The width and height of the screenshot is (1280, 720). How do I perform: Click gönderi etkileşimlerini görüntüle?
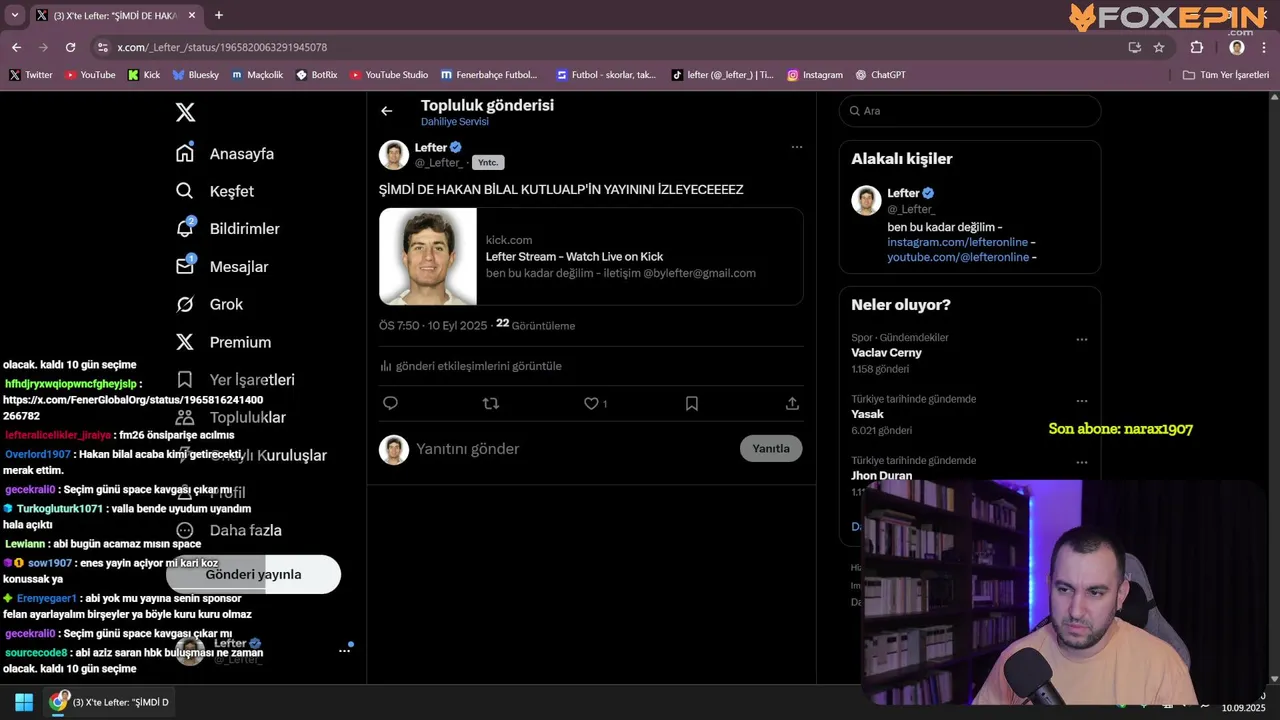pyautogui.click(x=471, y=366)
